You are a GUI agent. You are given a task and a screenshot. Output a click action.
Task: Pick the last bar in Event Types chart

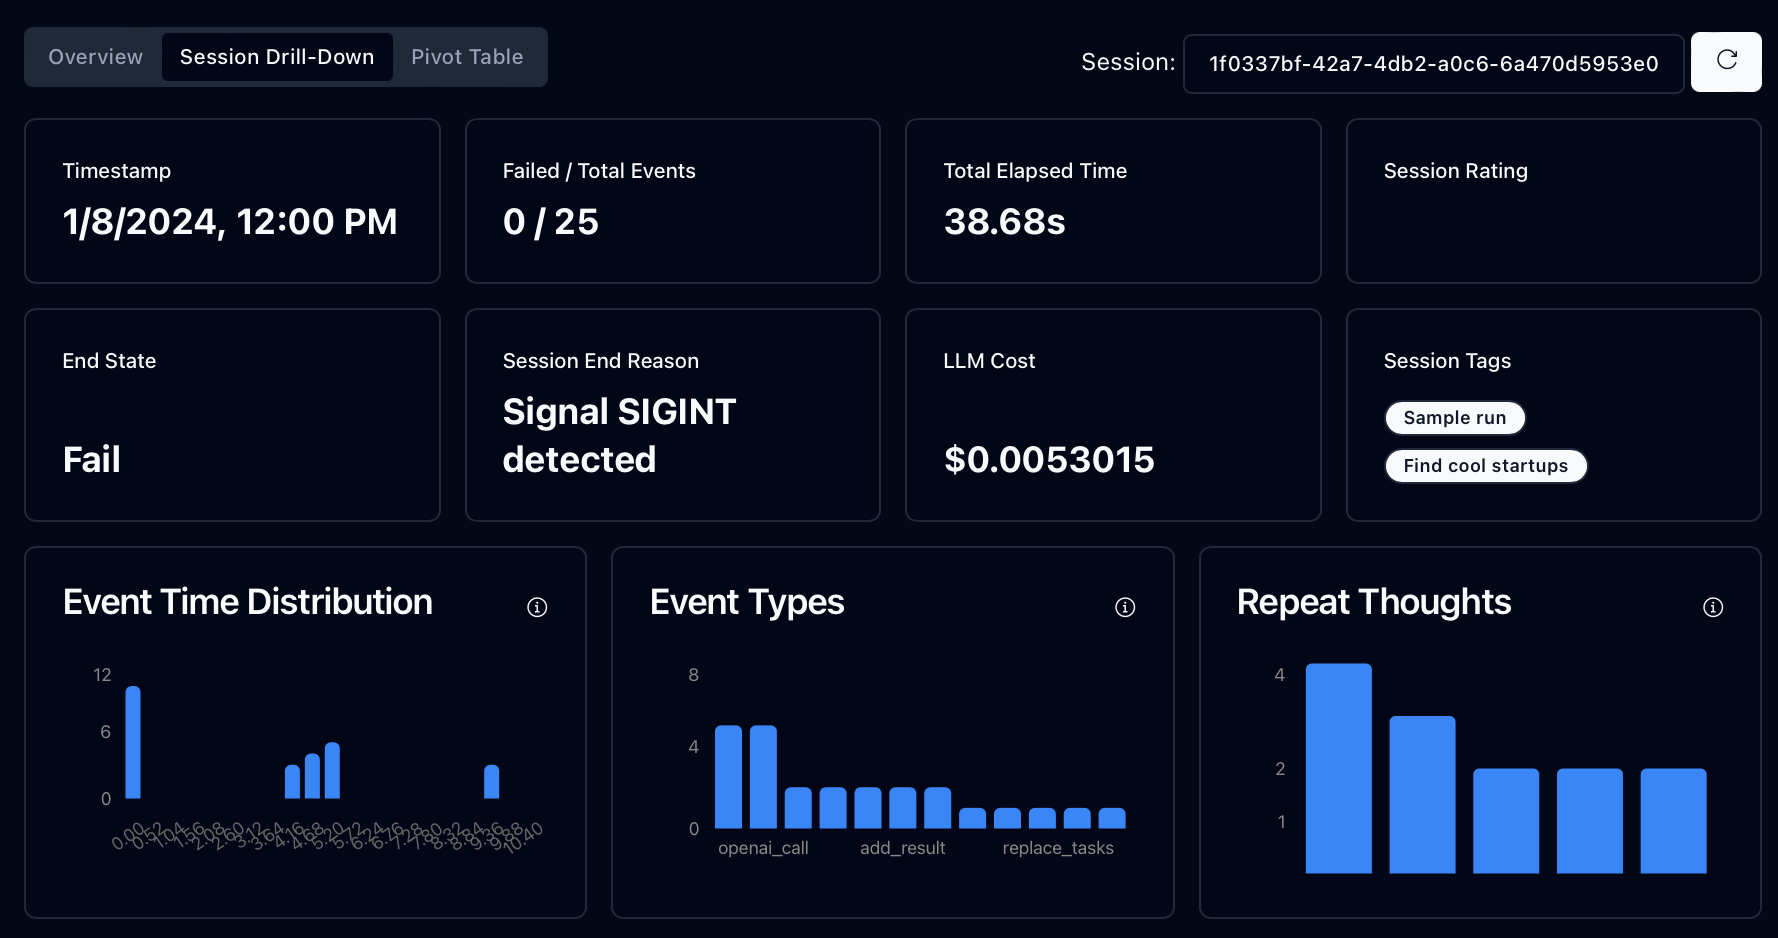tap(1111, 818)
